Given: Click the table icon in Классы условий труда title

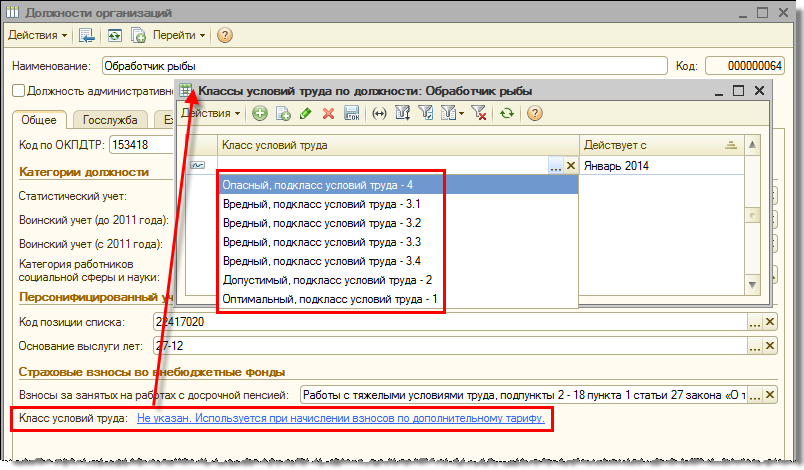Looking at the screenshot, I should [186, 91].
